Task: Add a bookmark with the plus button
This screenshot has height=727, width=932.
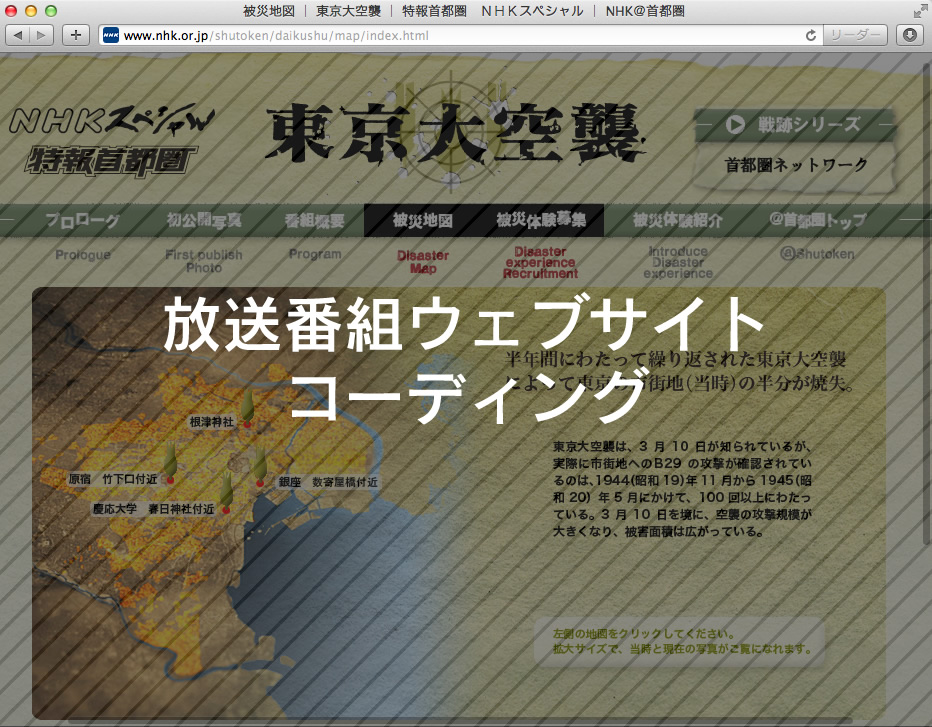Action: click(75, 35)
